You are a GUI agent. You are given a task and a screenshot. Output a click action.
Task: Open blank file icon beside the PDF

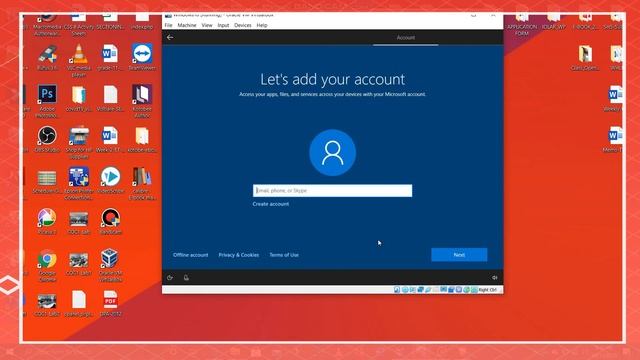point(78,304)
